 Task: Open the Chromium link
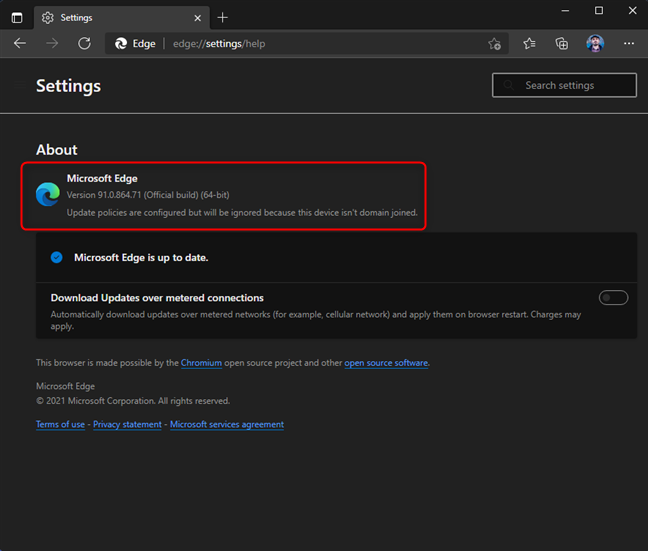(x=201, y=363)
